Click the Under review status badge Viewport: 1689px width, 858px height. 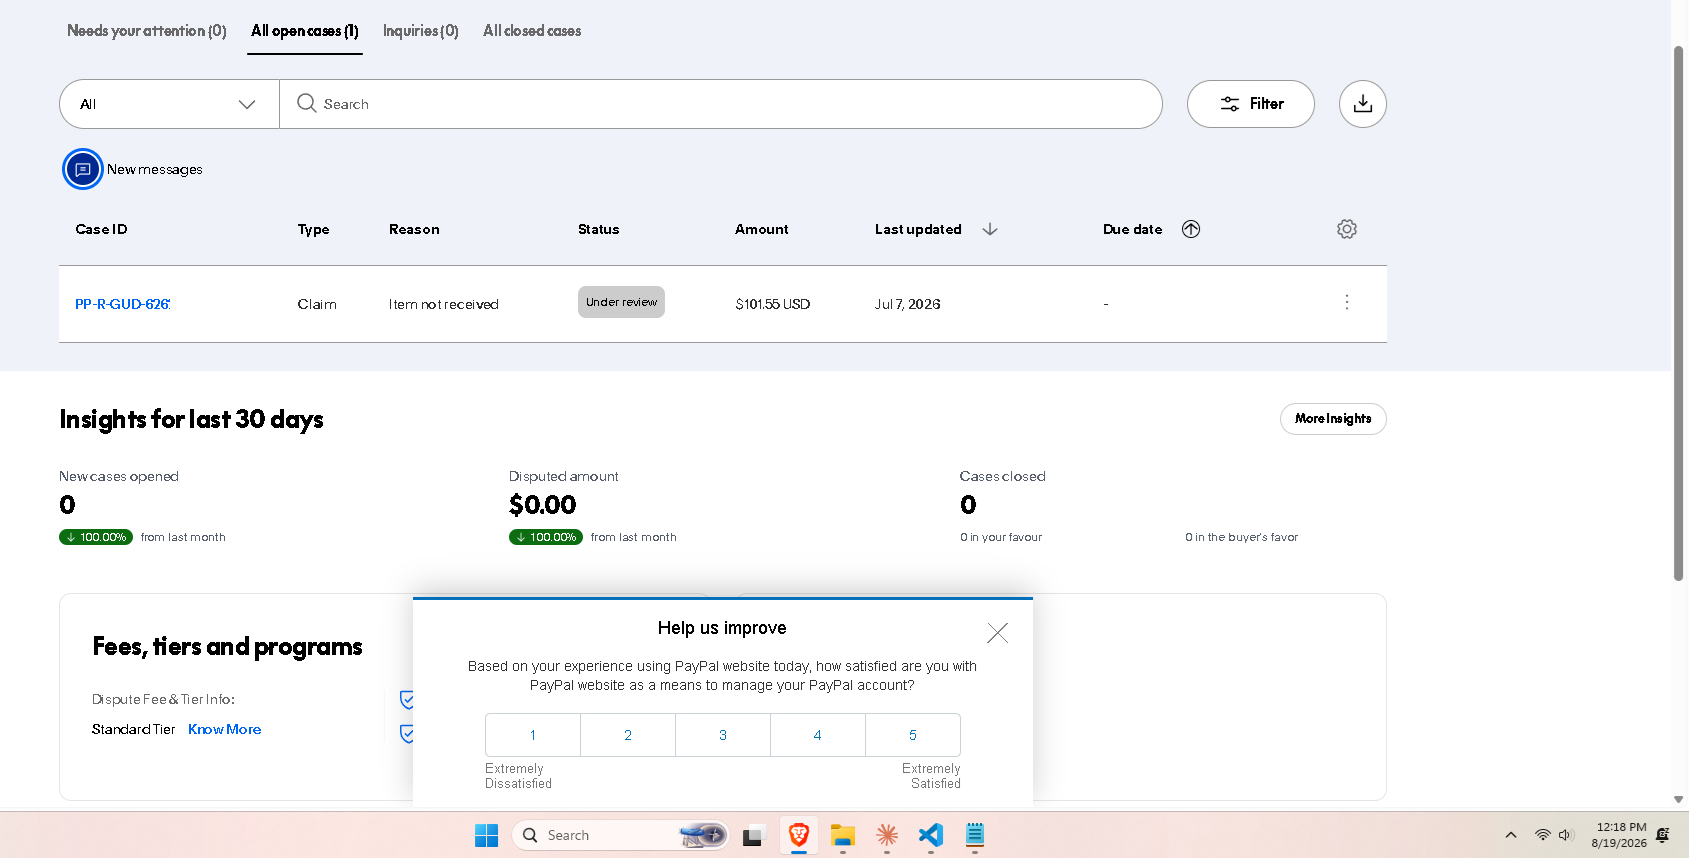(x=621, y=302)
